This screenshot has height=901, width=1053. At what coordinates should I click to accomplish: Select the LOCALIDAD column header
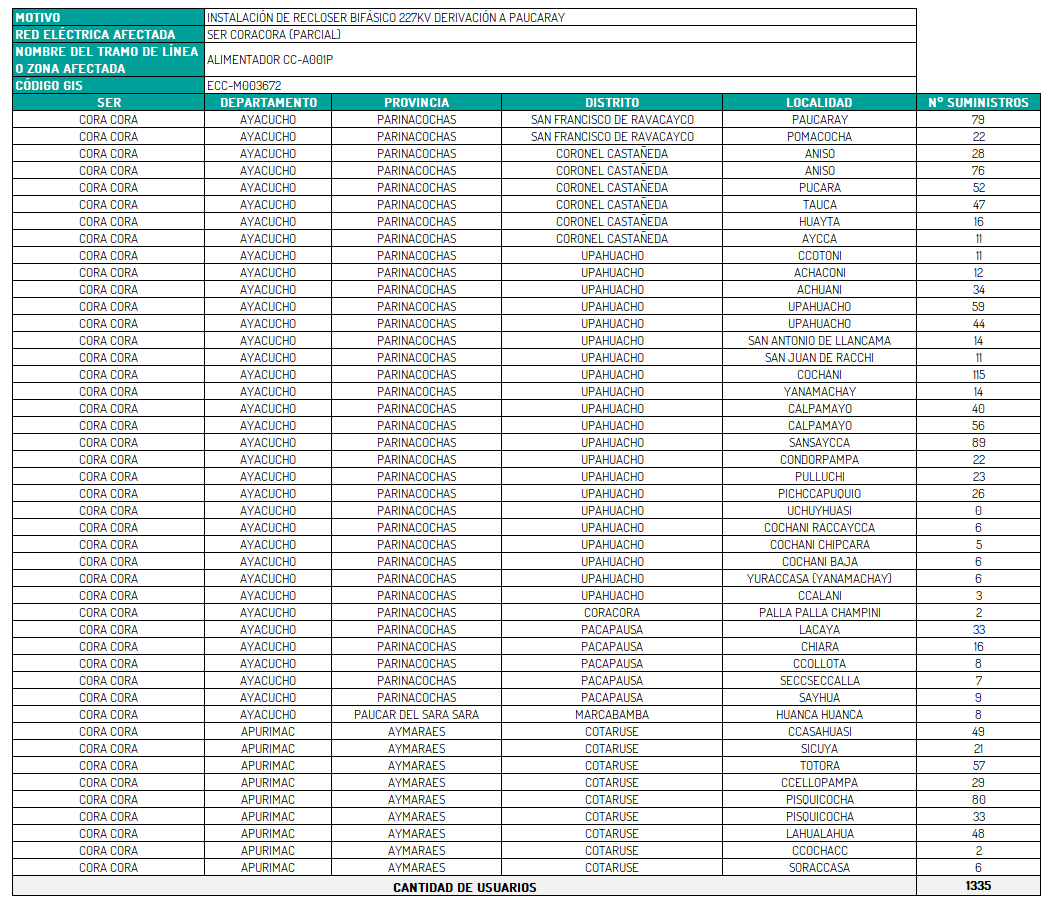coord(819,102)
